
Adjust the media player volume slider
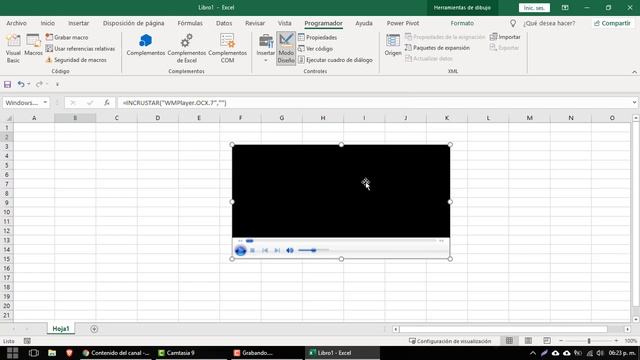313,250
